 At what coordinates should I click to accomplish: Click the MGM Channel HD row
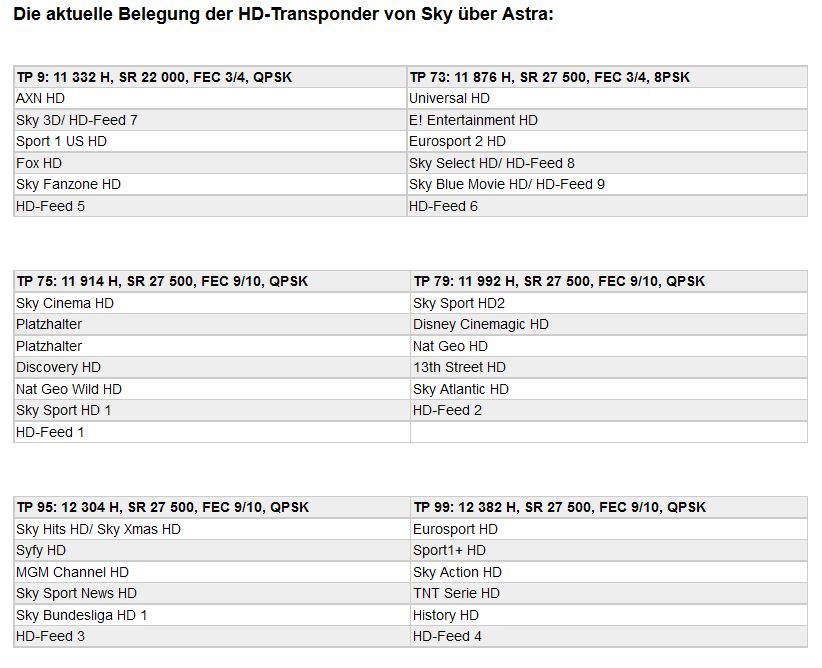(x=212, y=572)
